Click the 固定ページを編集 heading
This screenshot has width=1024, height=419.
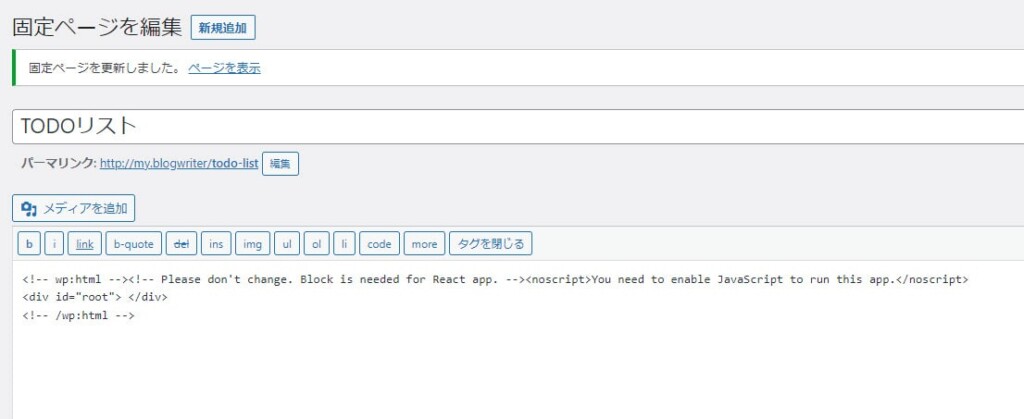pos(97,27)
